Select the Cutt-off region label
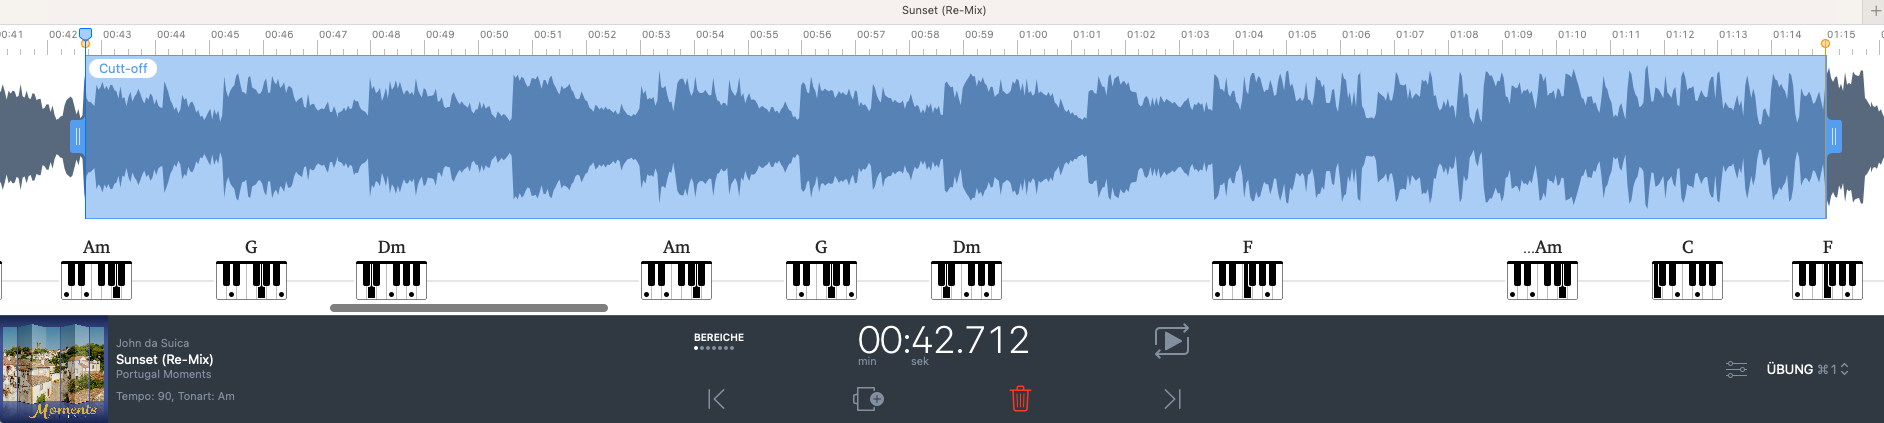 click(x=123, y=69)
